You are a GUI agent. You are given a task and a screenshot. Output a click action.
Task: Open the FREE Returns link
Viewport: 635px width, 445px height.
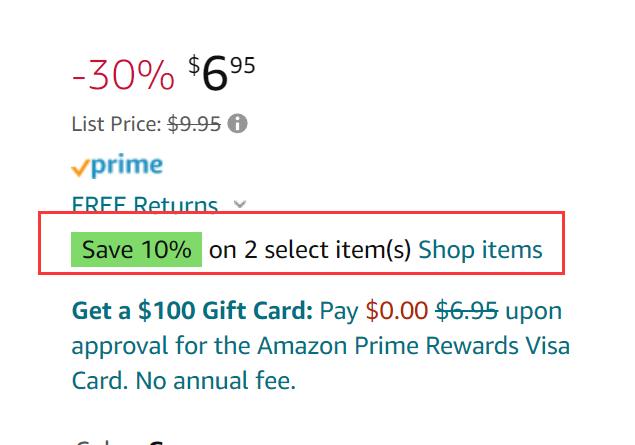(145, 204)
